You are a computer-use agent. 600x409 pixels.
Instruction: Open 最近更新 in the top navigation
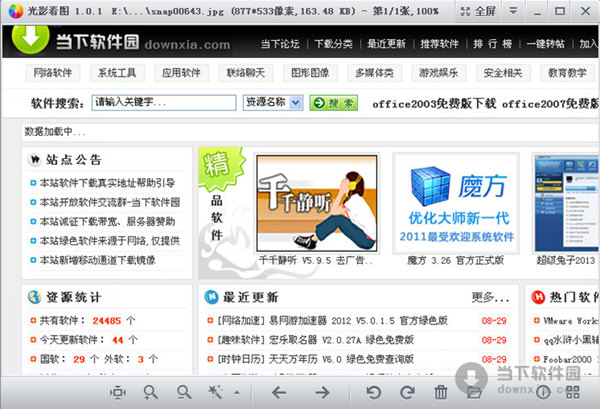coord(386,44)
